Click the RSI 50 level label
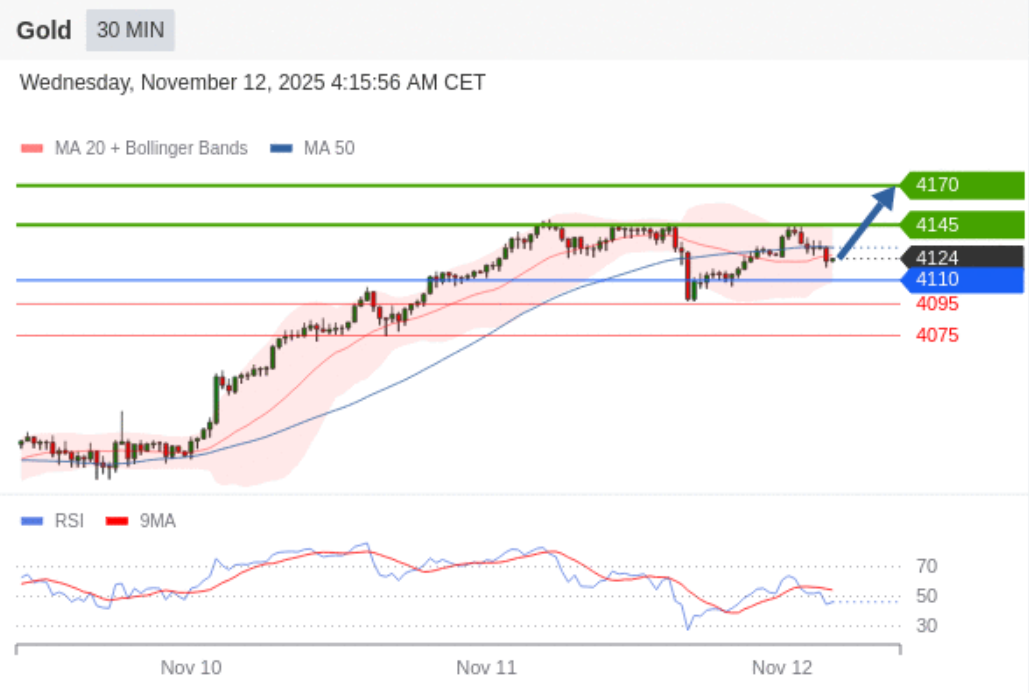 click(x=927, y=596)
